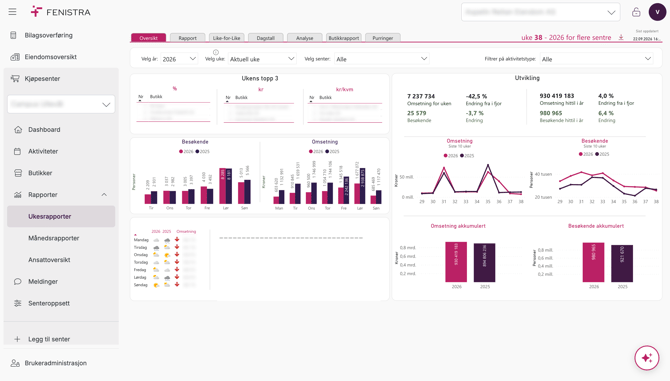The width and height of the screenshot is (670, 381).
Task: Open the Velg senter dropdown
Action: (x=382, y=59)
